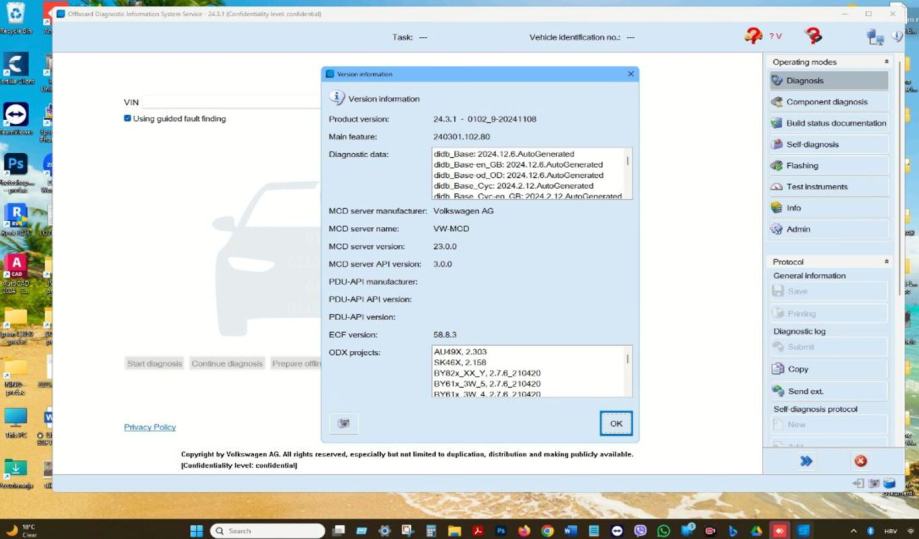Screen dimensions: 919x539
Task: Open Photoshop from the taskbar
Action: click(501, 531)
